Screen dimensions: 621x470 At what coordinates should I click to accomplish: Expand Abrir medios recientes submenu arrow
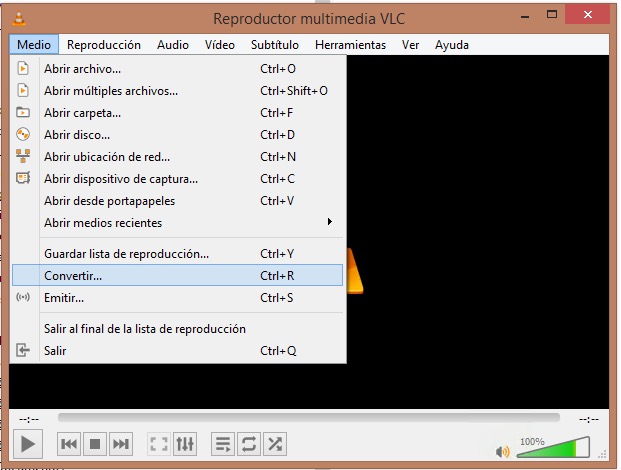point(330,222)
